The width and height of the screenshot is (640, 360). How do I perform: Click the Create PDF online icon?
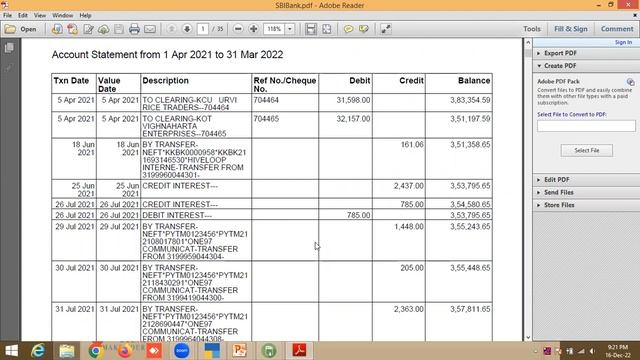click(x=73, y=29)
